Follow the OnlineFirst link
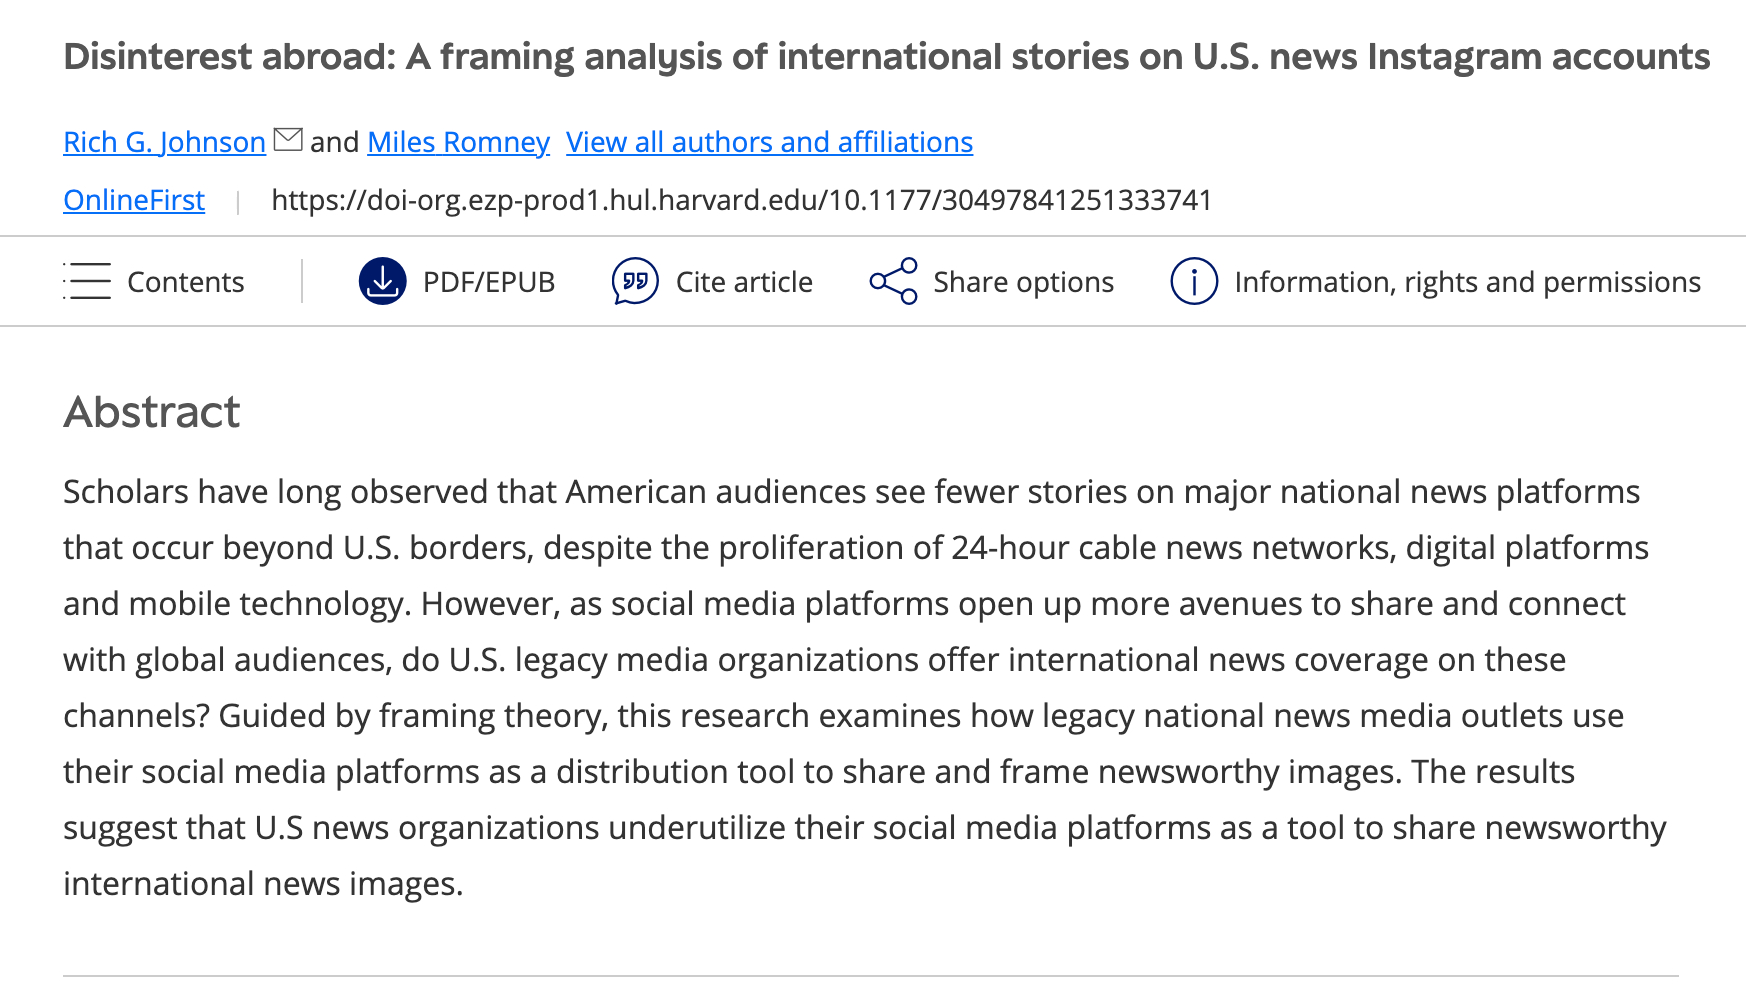 (x=134, y=200)
